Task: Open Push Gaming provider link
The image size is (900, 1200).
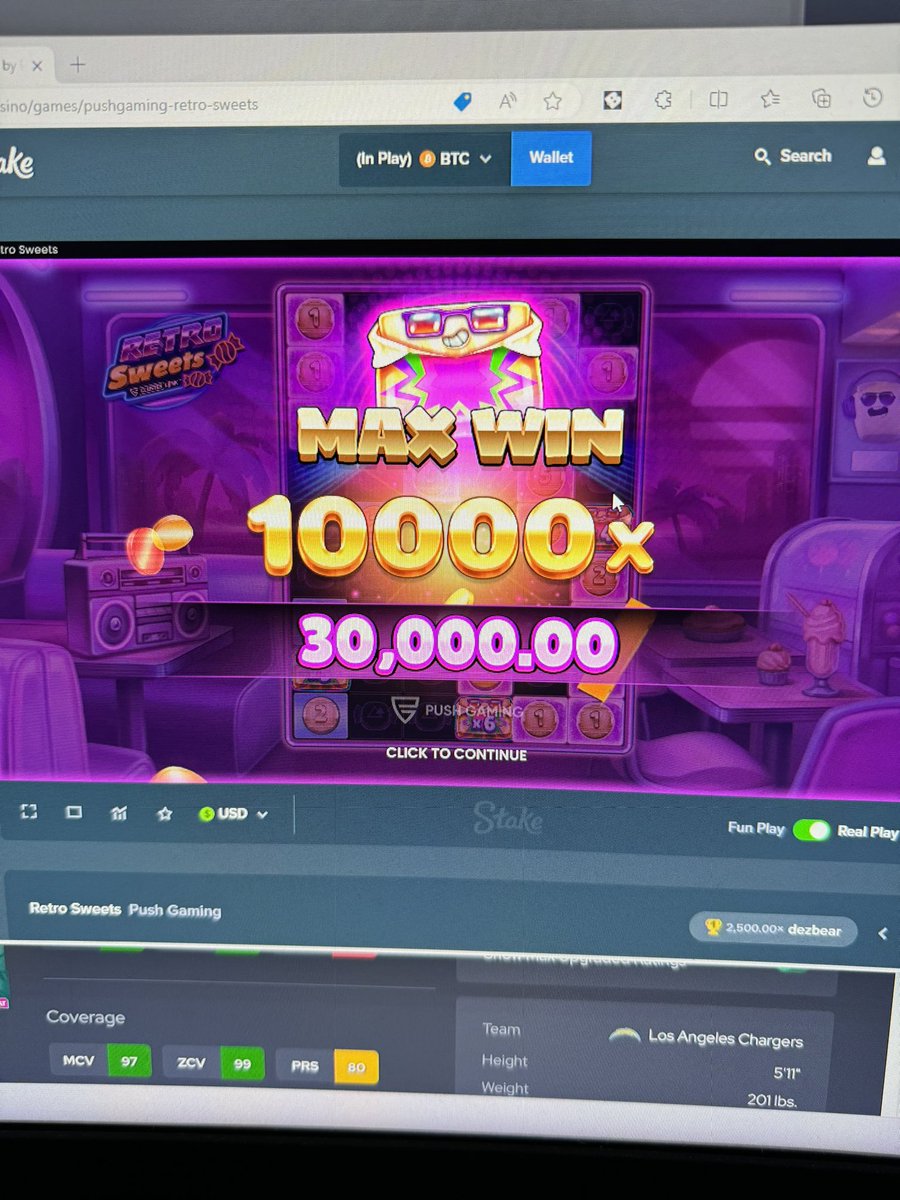Action: pos(174,911)
